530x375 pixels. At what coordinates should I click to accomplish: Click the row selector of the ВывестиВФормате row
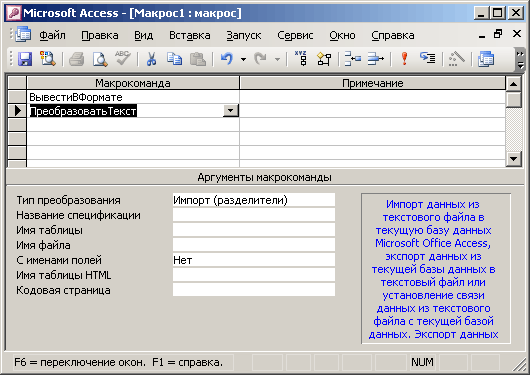pos(17,97)
